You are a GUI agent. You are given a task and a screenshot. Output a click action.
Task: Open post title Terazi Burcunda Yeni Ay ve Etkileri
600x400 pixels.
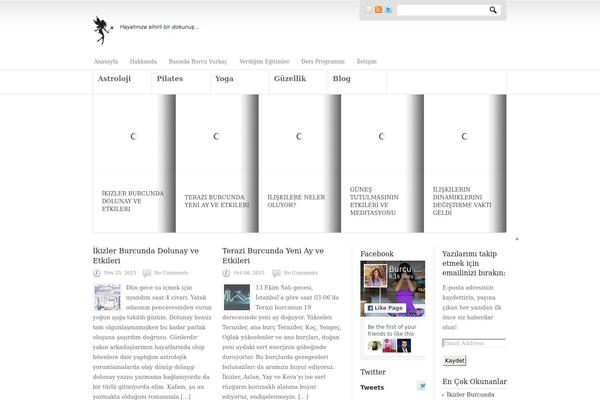point(273,256)
